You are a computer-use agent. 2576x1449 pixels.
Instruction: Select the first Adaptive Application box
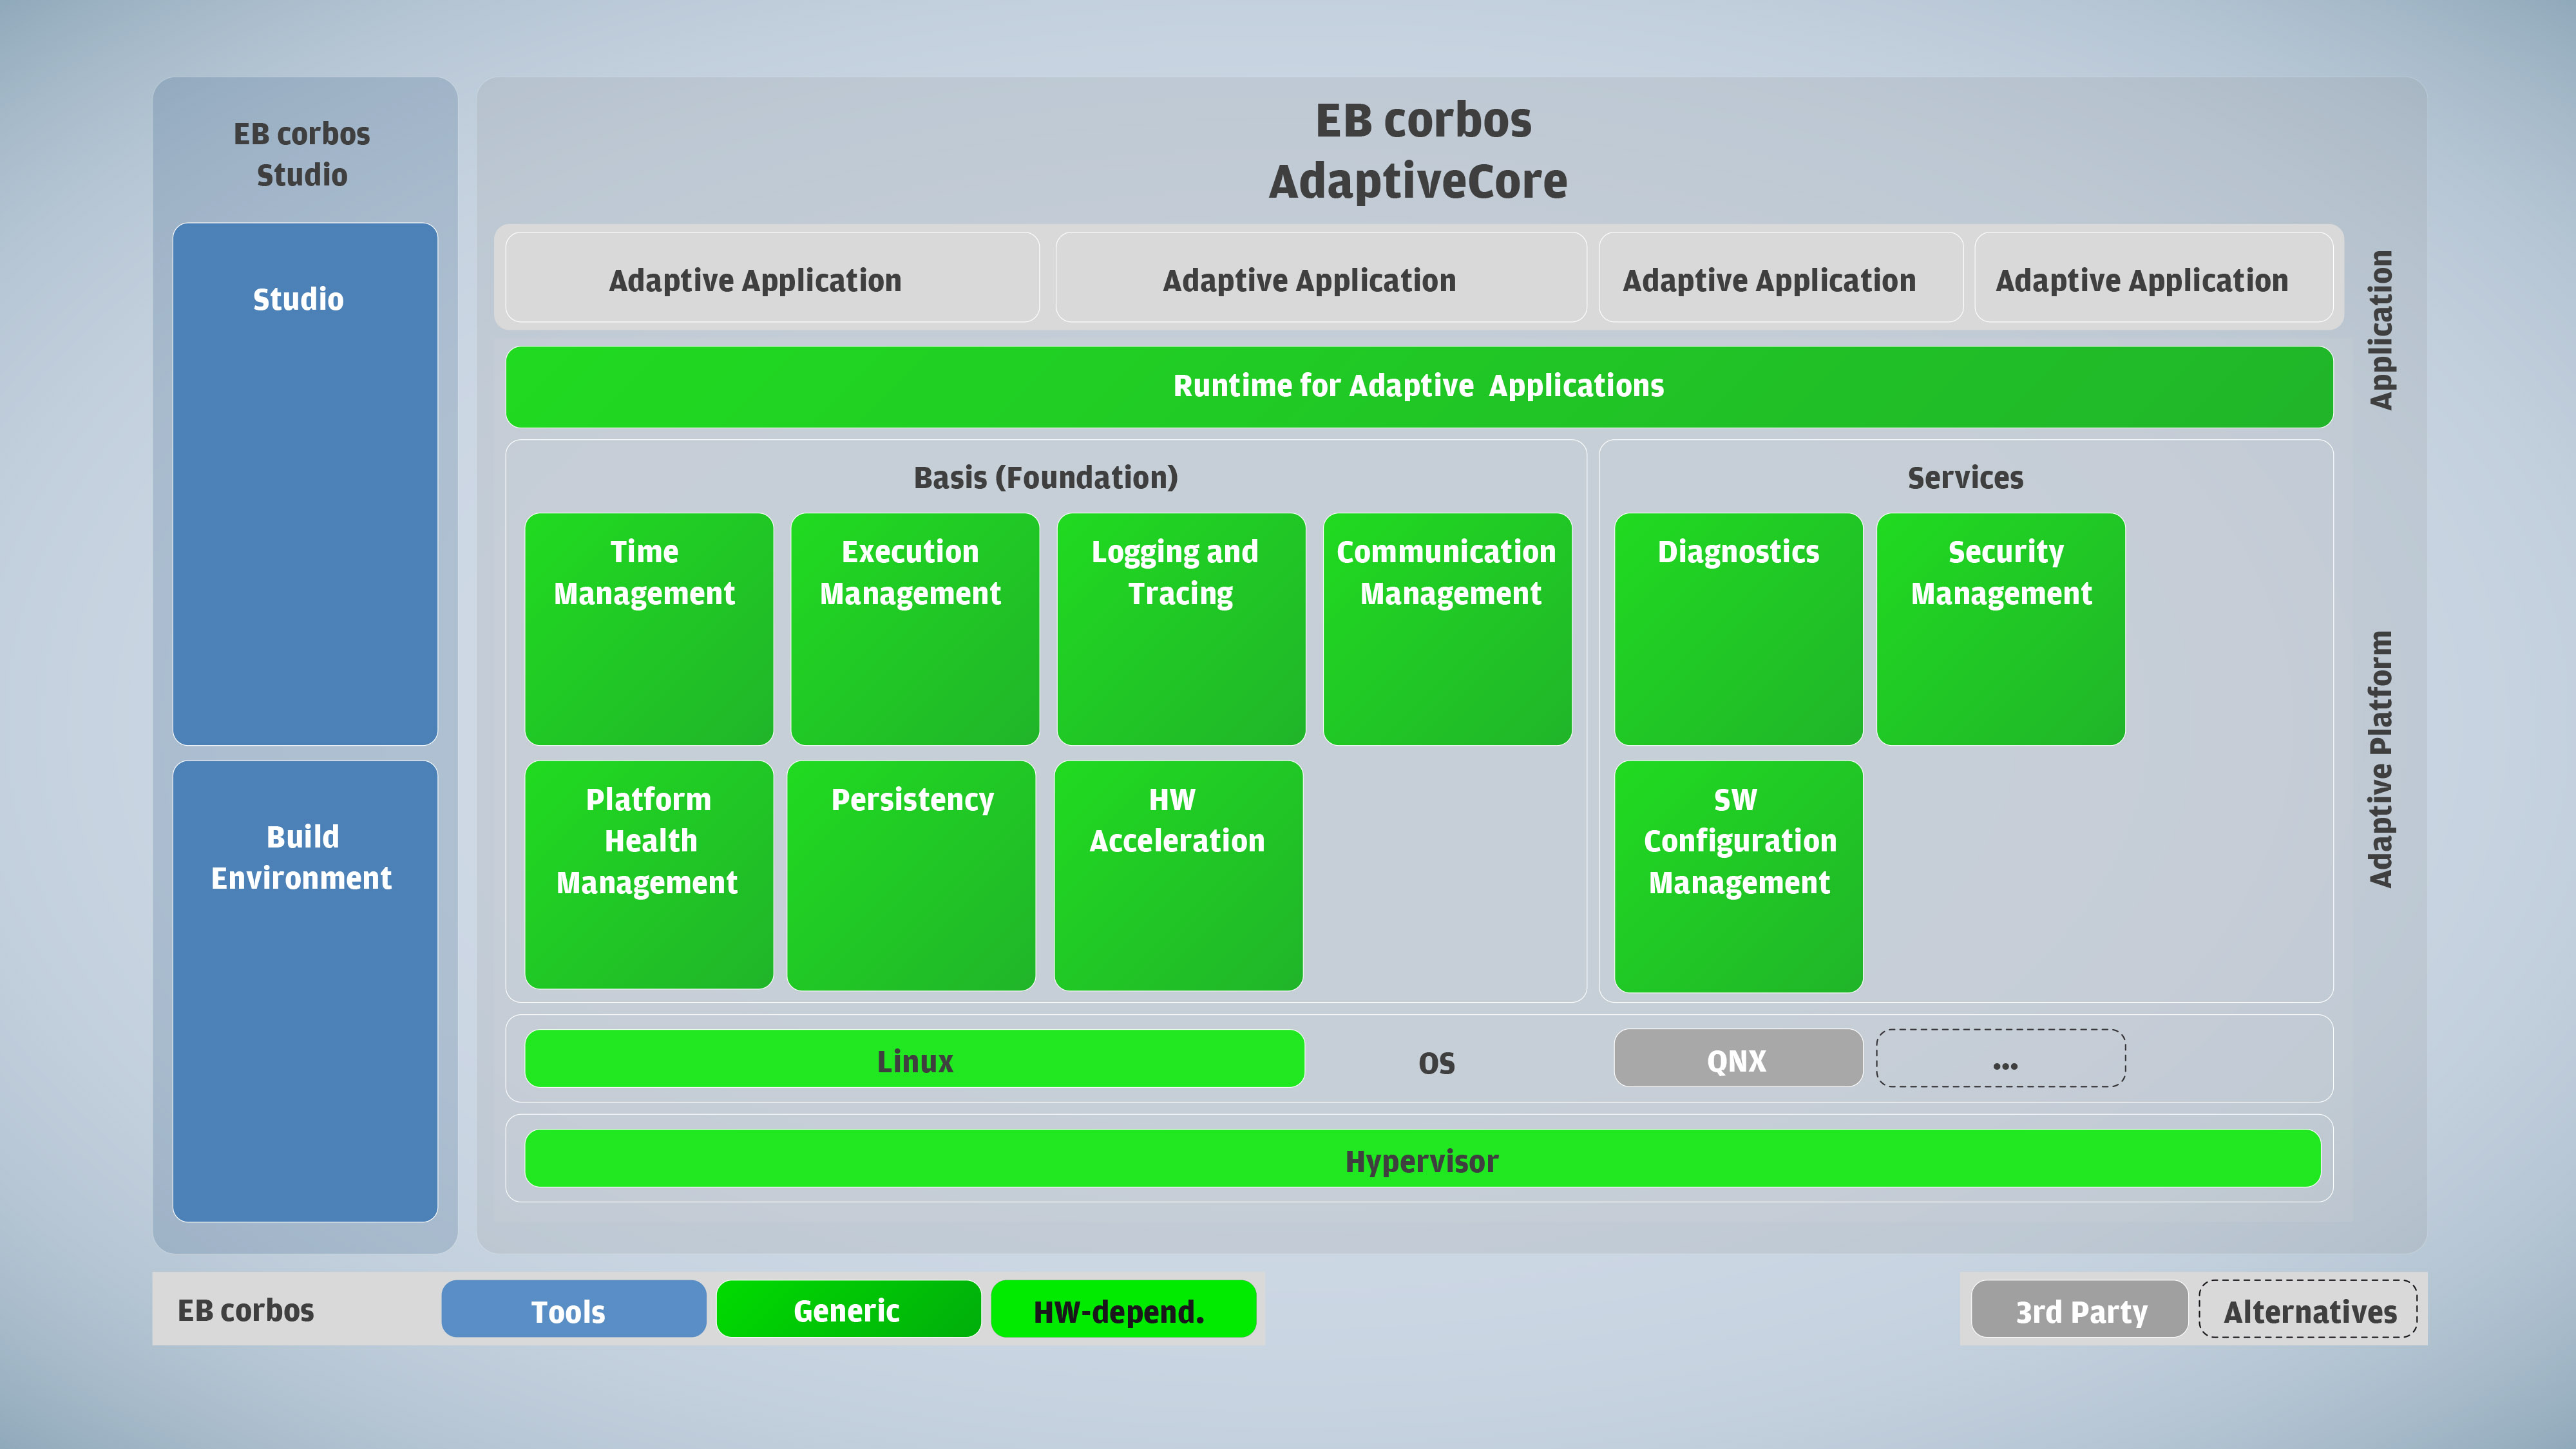point(772,278)
